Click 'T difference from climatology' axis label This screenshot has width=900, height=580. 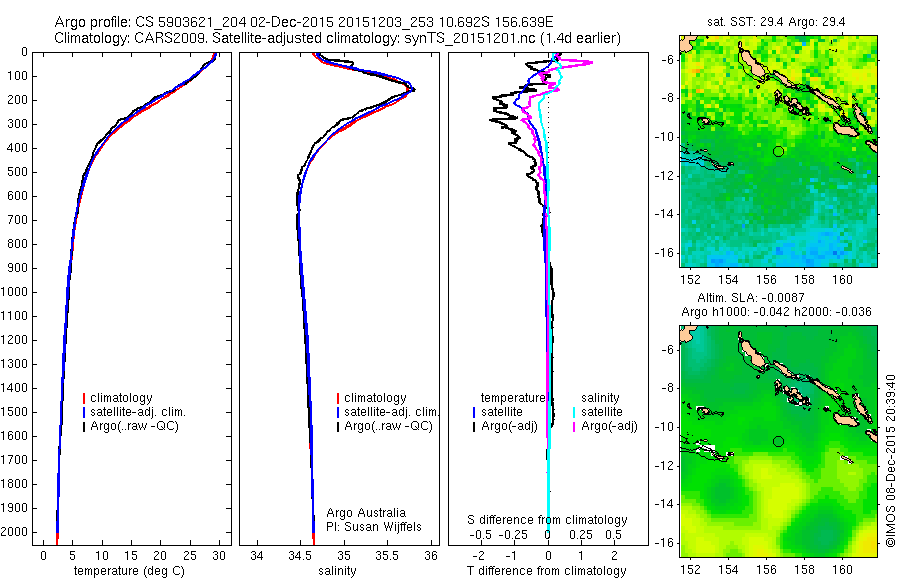tap(546, 571)
